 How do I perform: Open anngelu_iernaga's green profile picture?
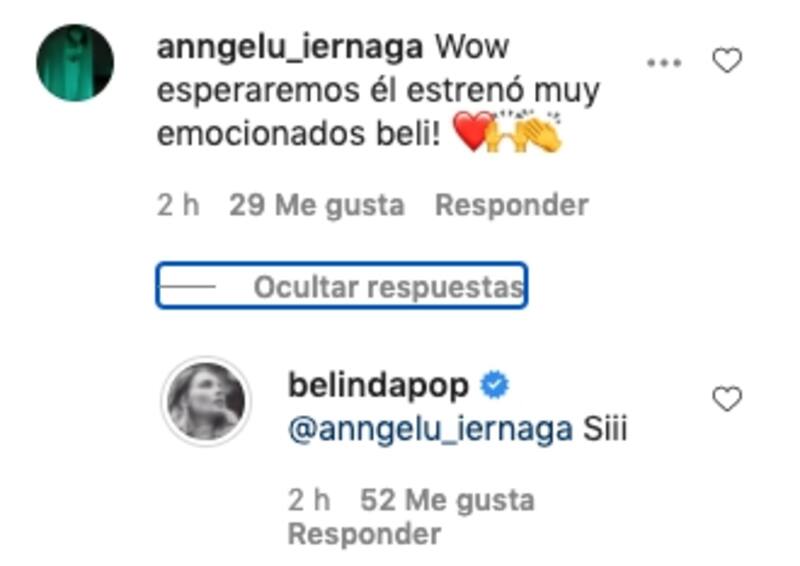tap(75, 63)
